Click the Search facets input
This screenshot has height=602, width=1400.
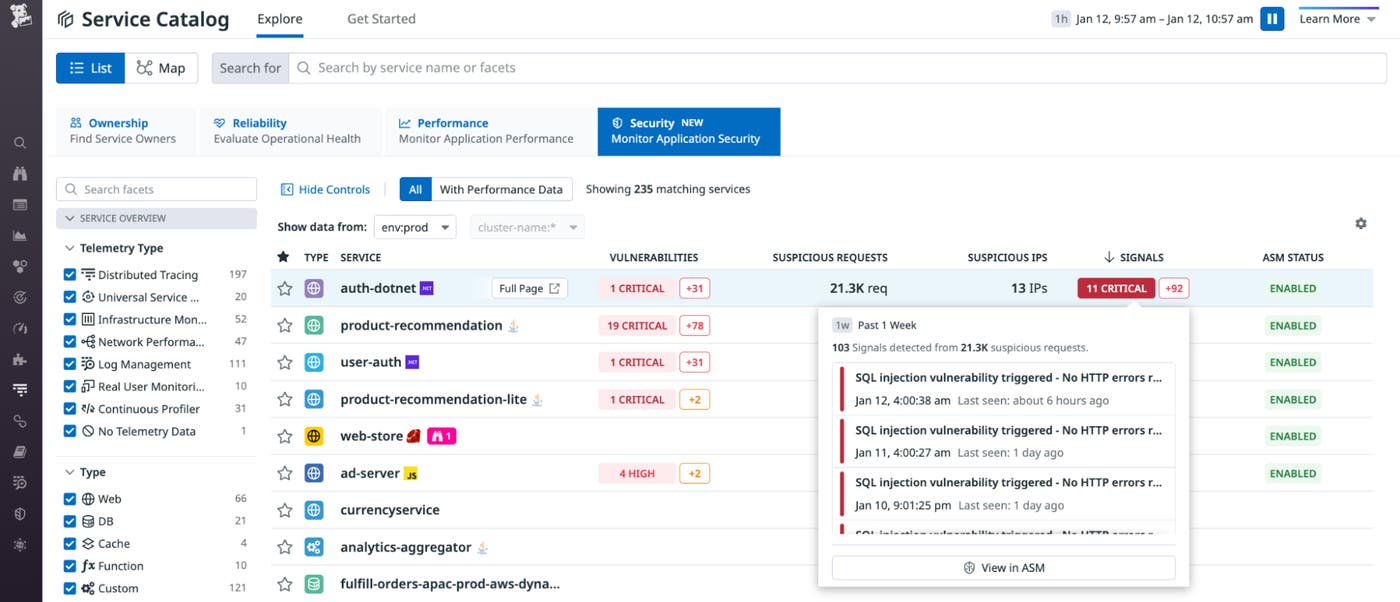(157, 189)
